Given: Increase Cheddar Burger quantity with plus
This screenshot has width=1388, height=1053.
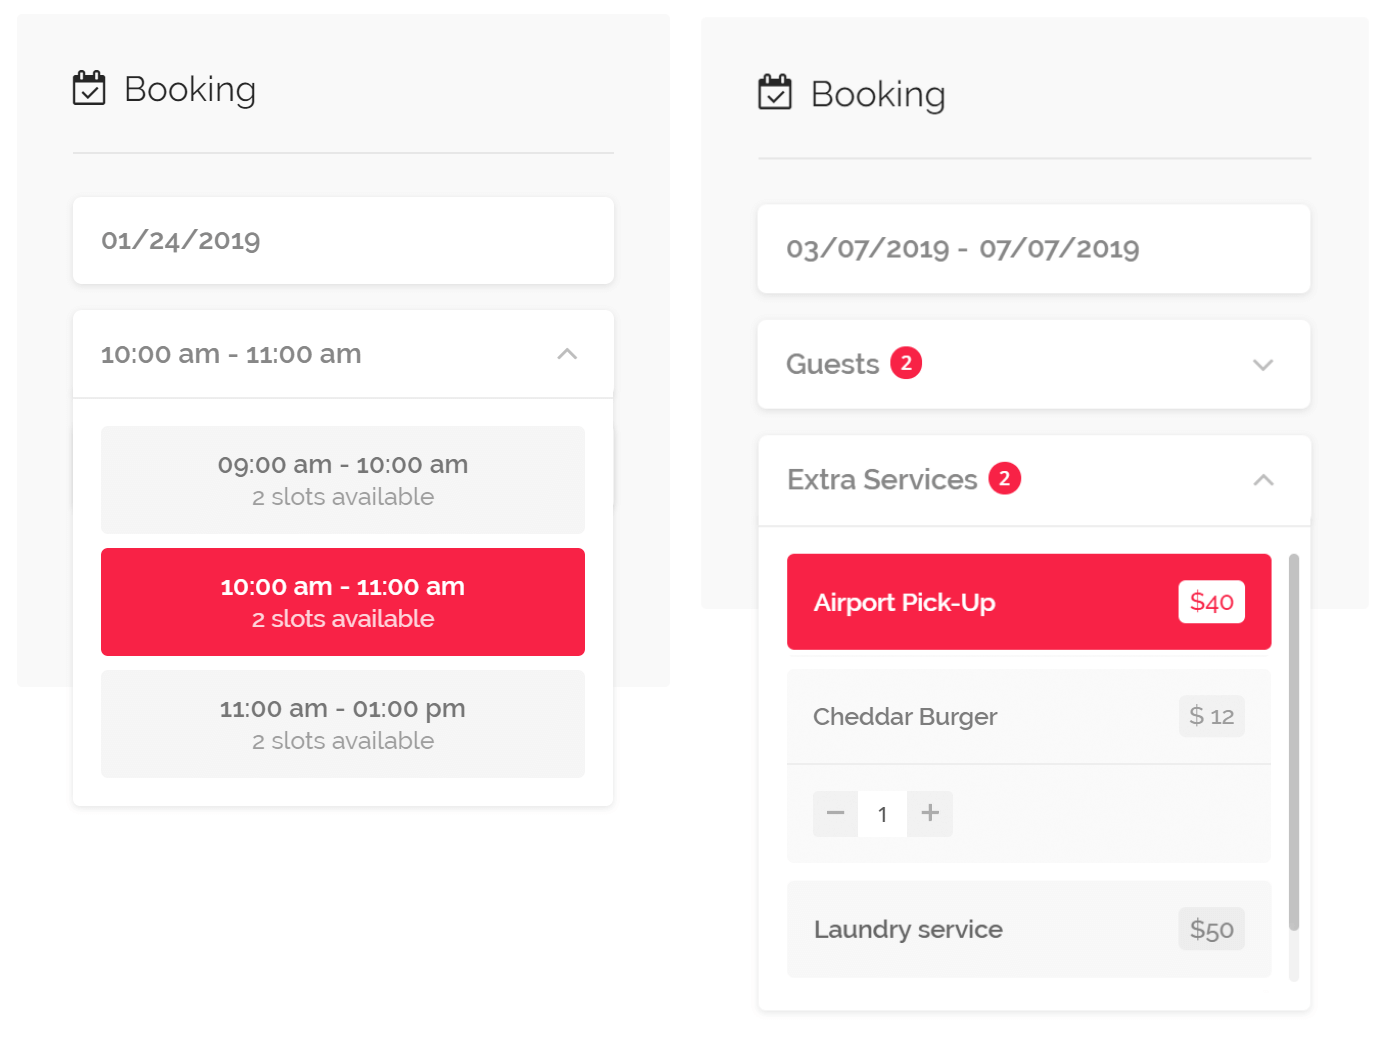Looking at the screenshot, I should (930, 814).
